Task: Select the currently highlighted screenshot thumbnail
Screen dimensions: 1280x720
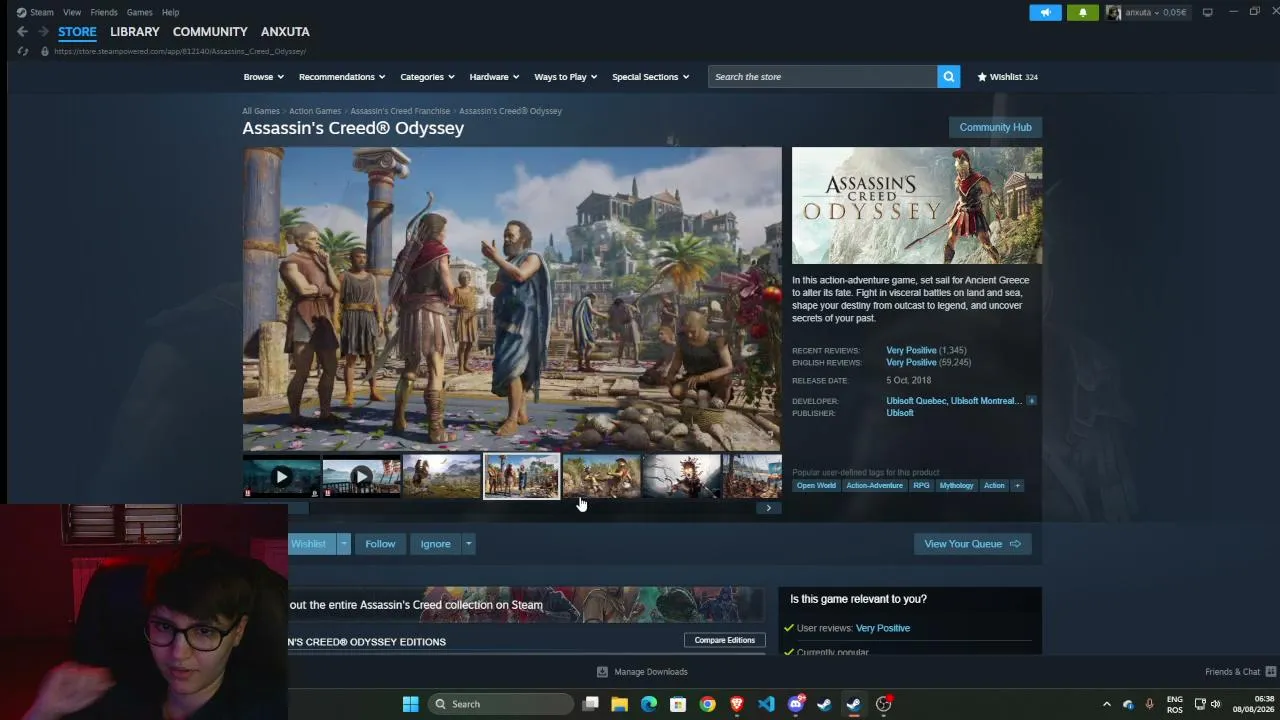Action: (521, 477)
